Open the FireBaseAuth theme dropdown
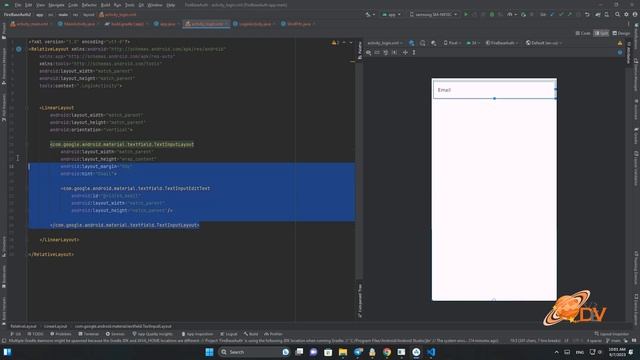The image size is (640, 360). [502, 43]
